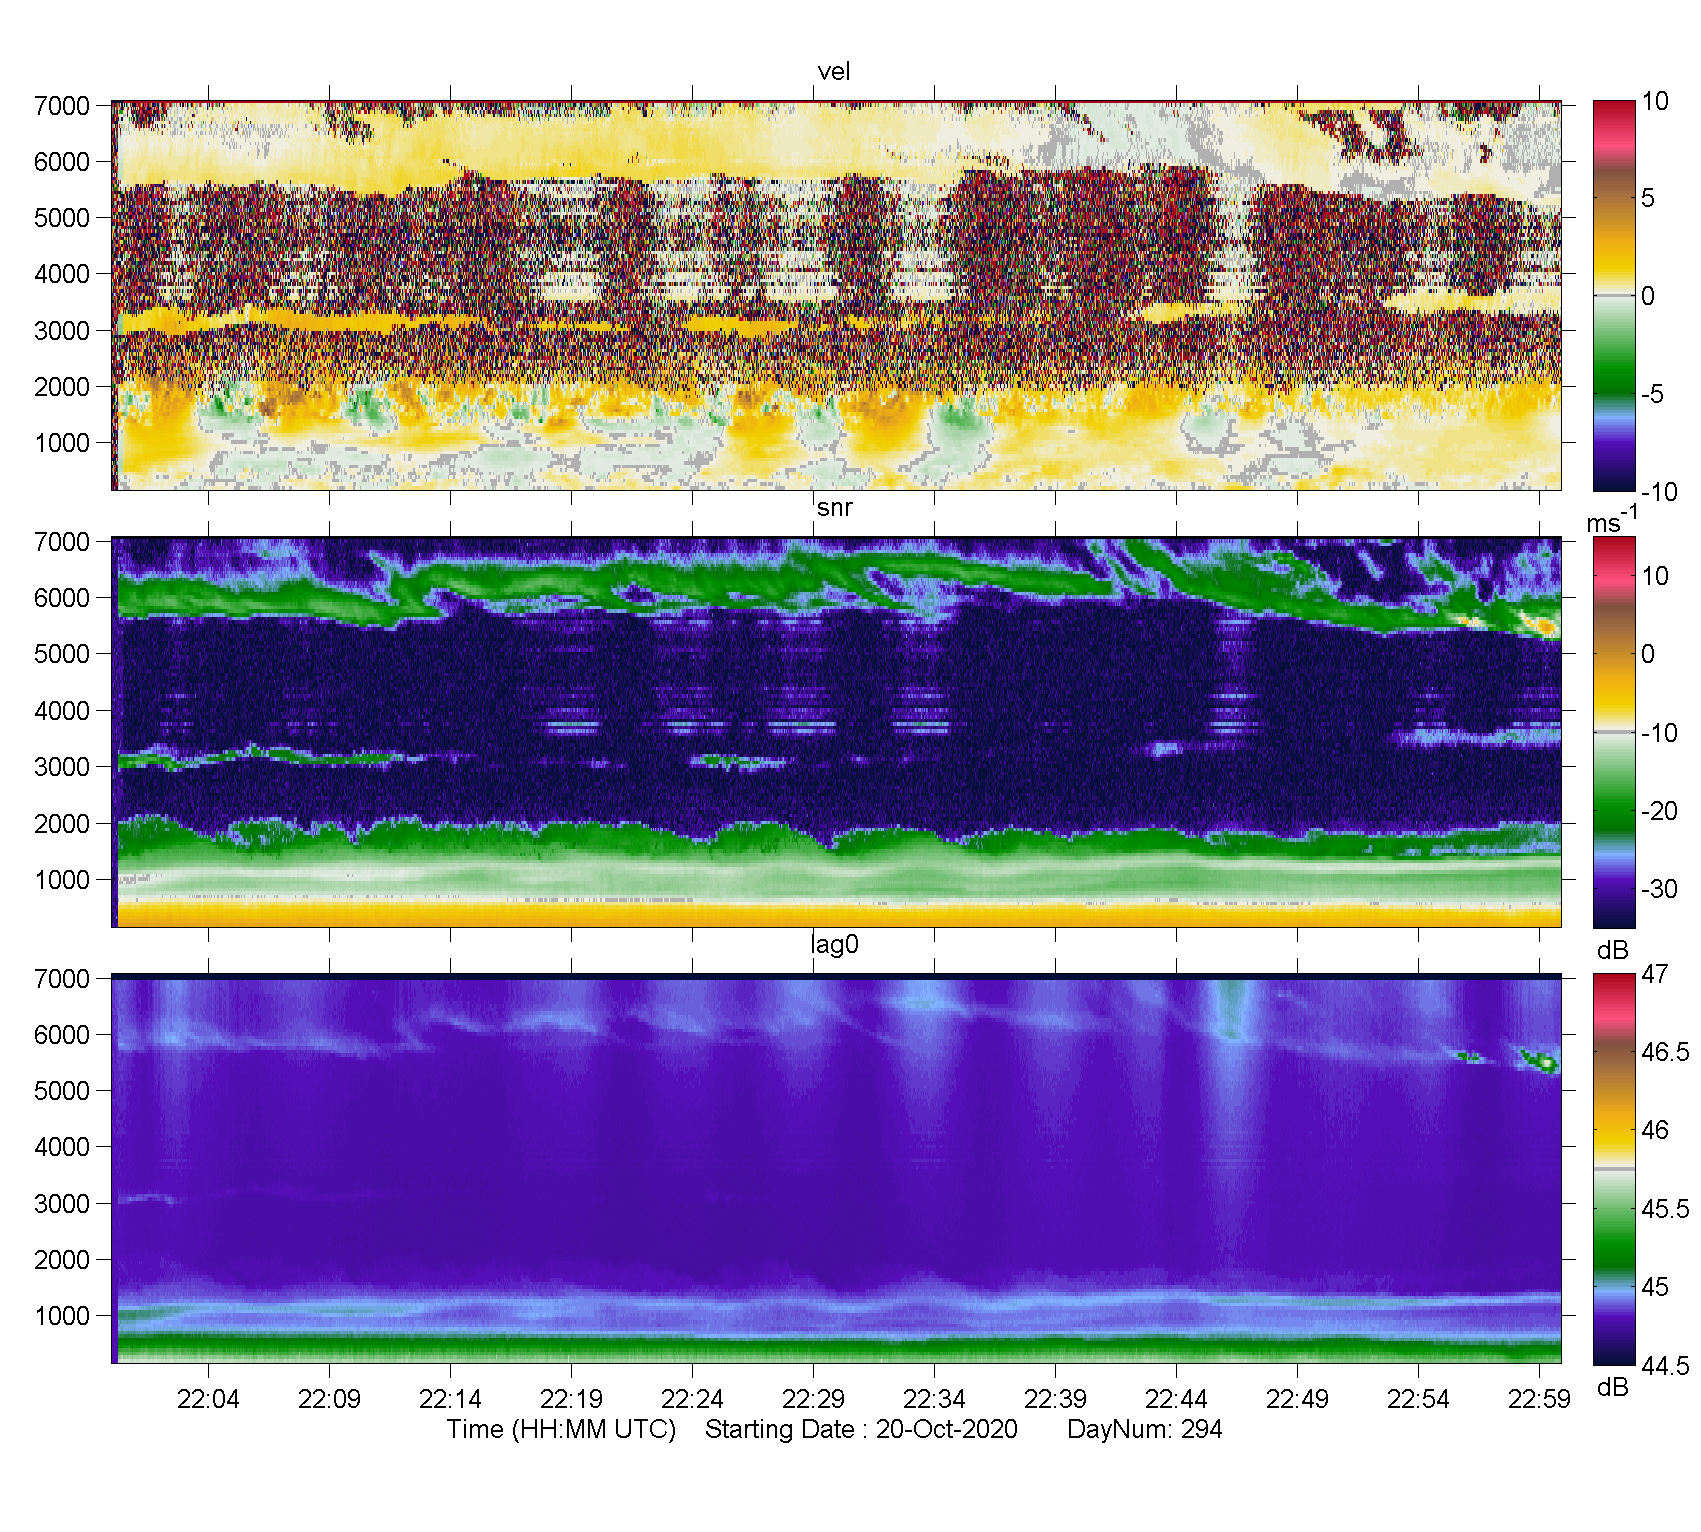
Task: Click the 6000 height label of snr panel
Action: (x=62, y=598)
